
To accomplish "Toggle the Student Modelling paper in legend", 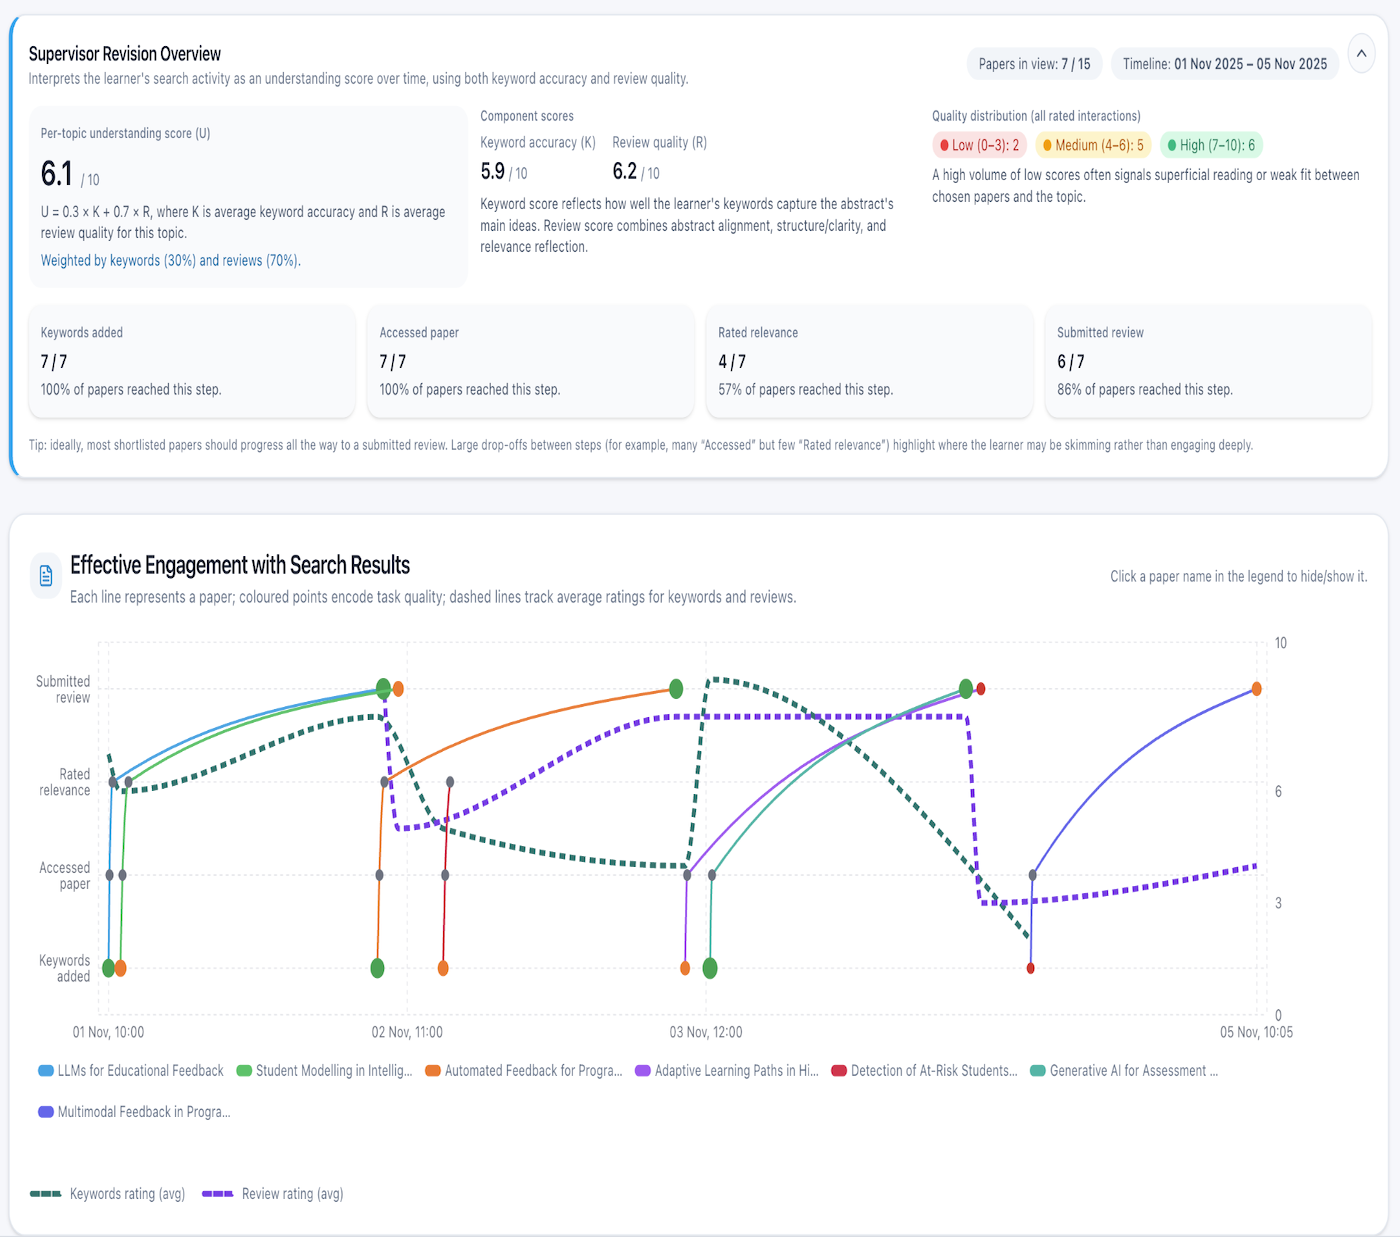I will 324,1071.
